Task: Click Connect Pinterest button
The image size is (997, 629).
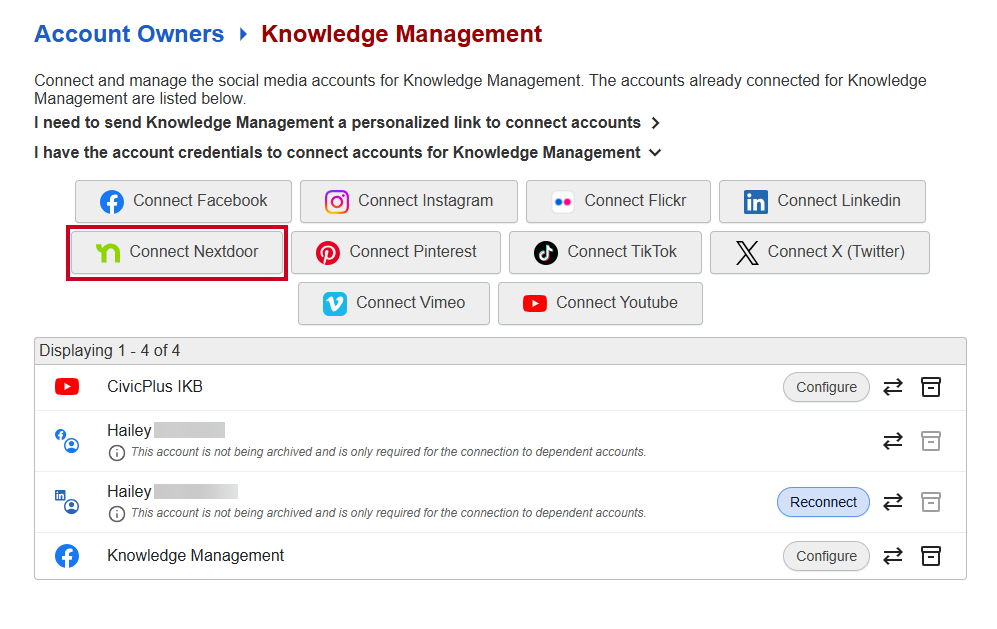Action: coord(395,252)
